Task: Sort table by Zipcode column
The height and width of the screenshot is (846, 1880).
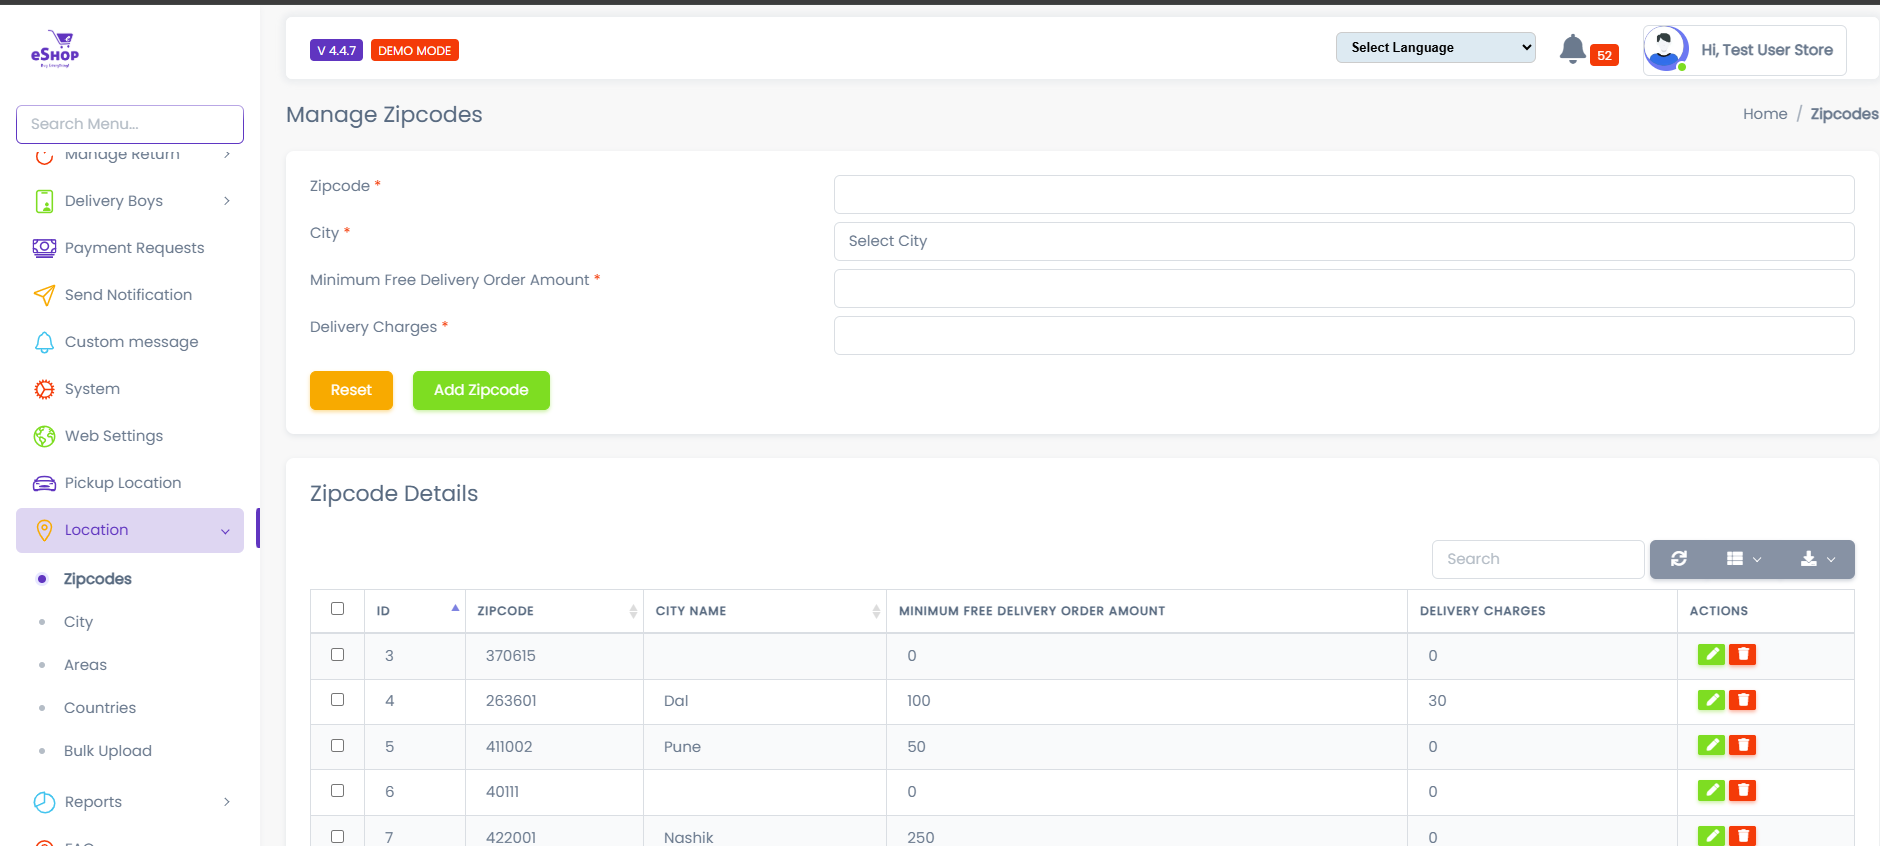Action: coord(554,611)
